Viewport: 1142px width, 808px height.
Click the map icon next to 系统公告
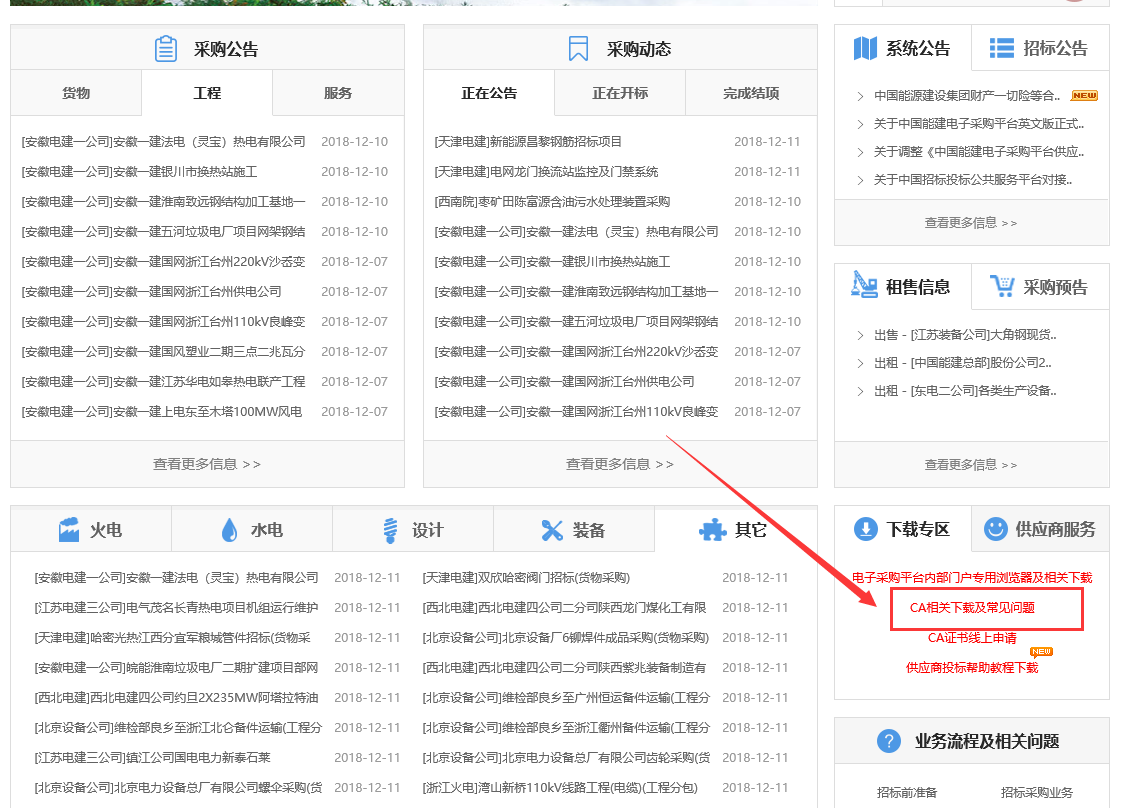point(865,48)
